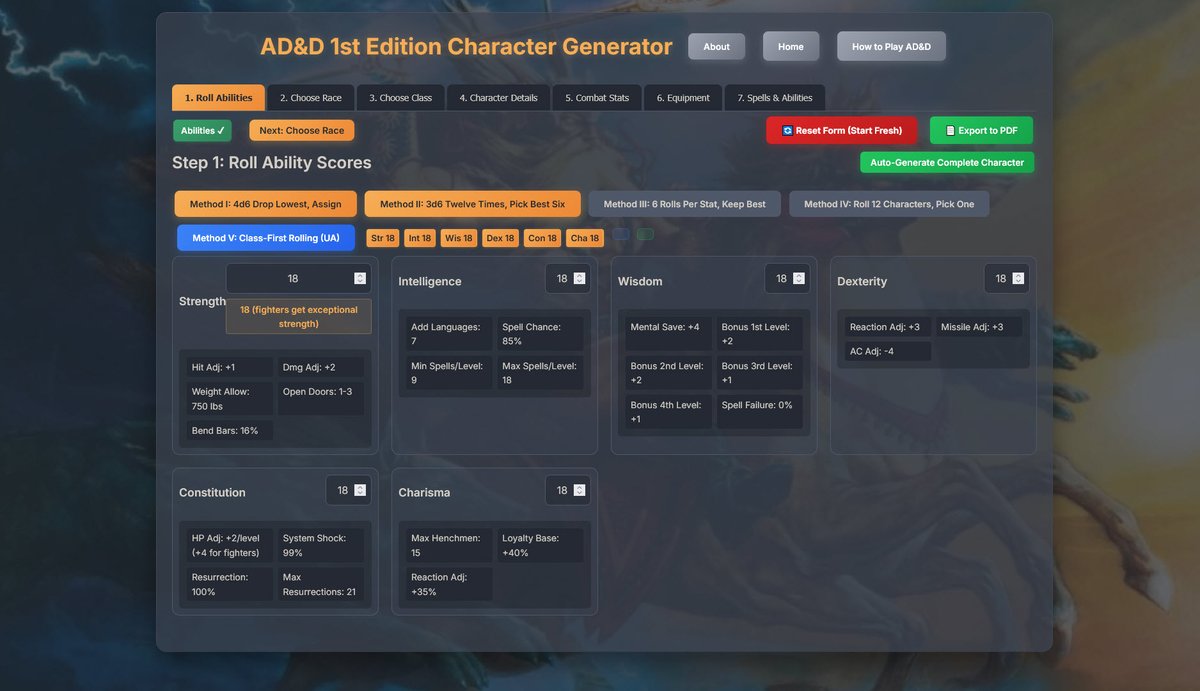Image resolution: width=1200 pixels, height=691 pixels.
Task: Choose Method III: 6 Rolls Per Stat
Action: (684, 204)
